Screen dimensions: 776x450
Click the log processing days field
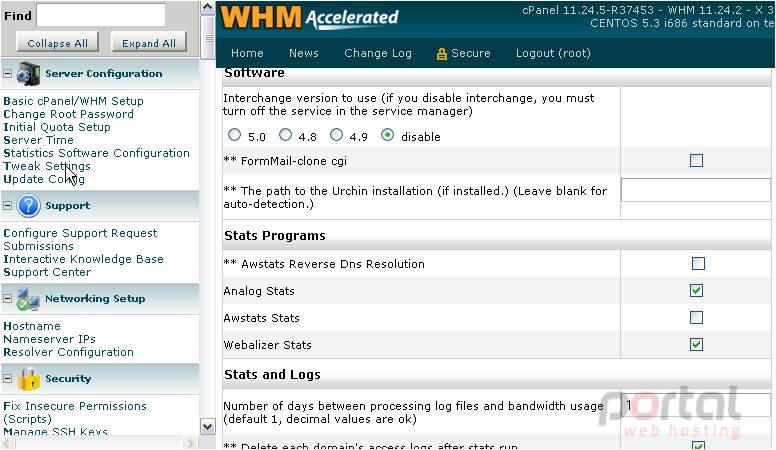pos(696,405)
